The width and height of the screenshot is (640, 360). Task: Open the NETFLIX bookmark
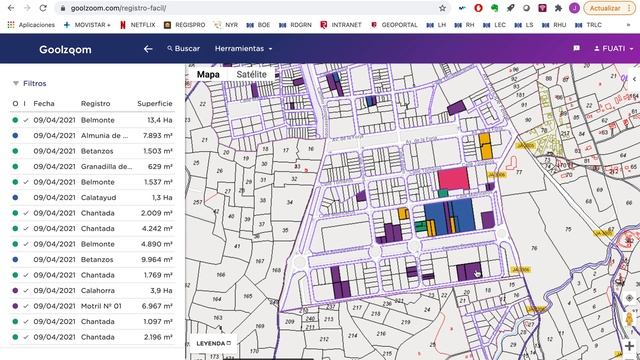pos(138,25)
